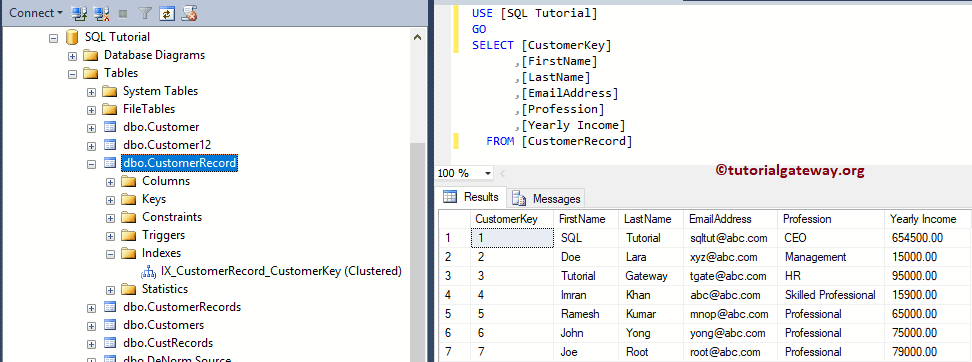Switch to the Results tab

tap(471, 197)
